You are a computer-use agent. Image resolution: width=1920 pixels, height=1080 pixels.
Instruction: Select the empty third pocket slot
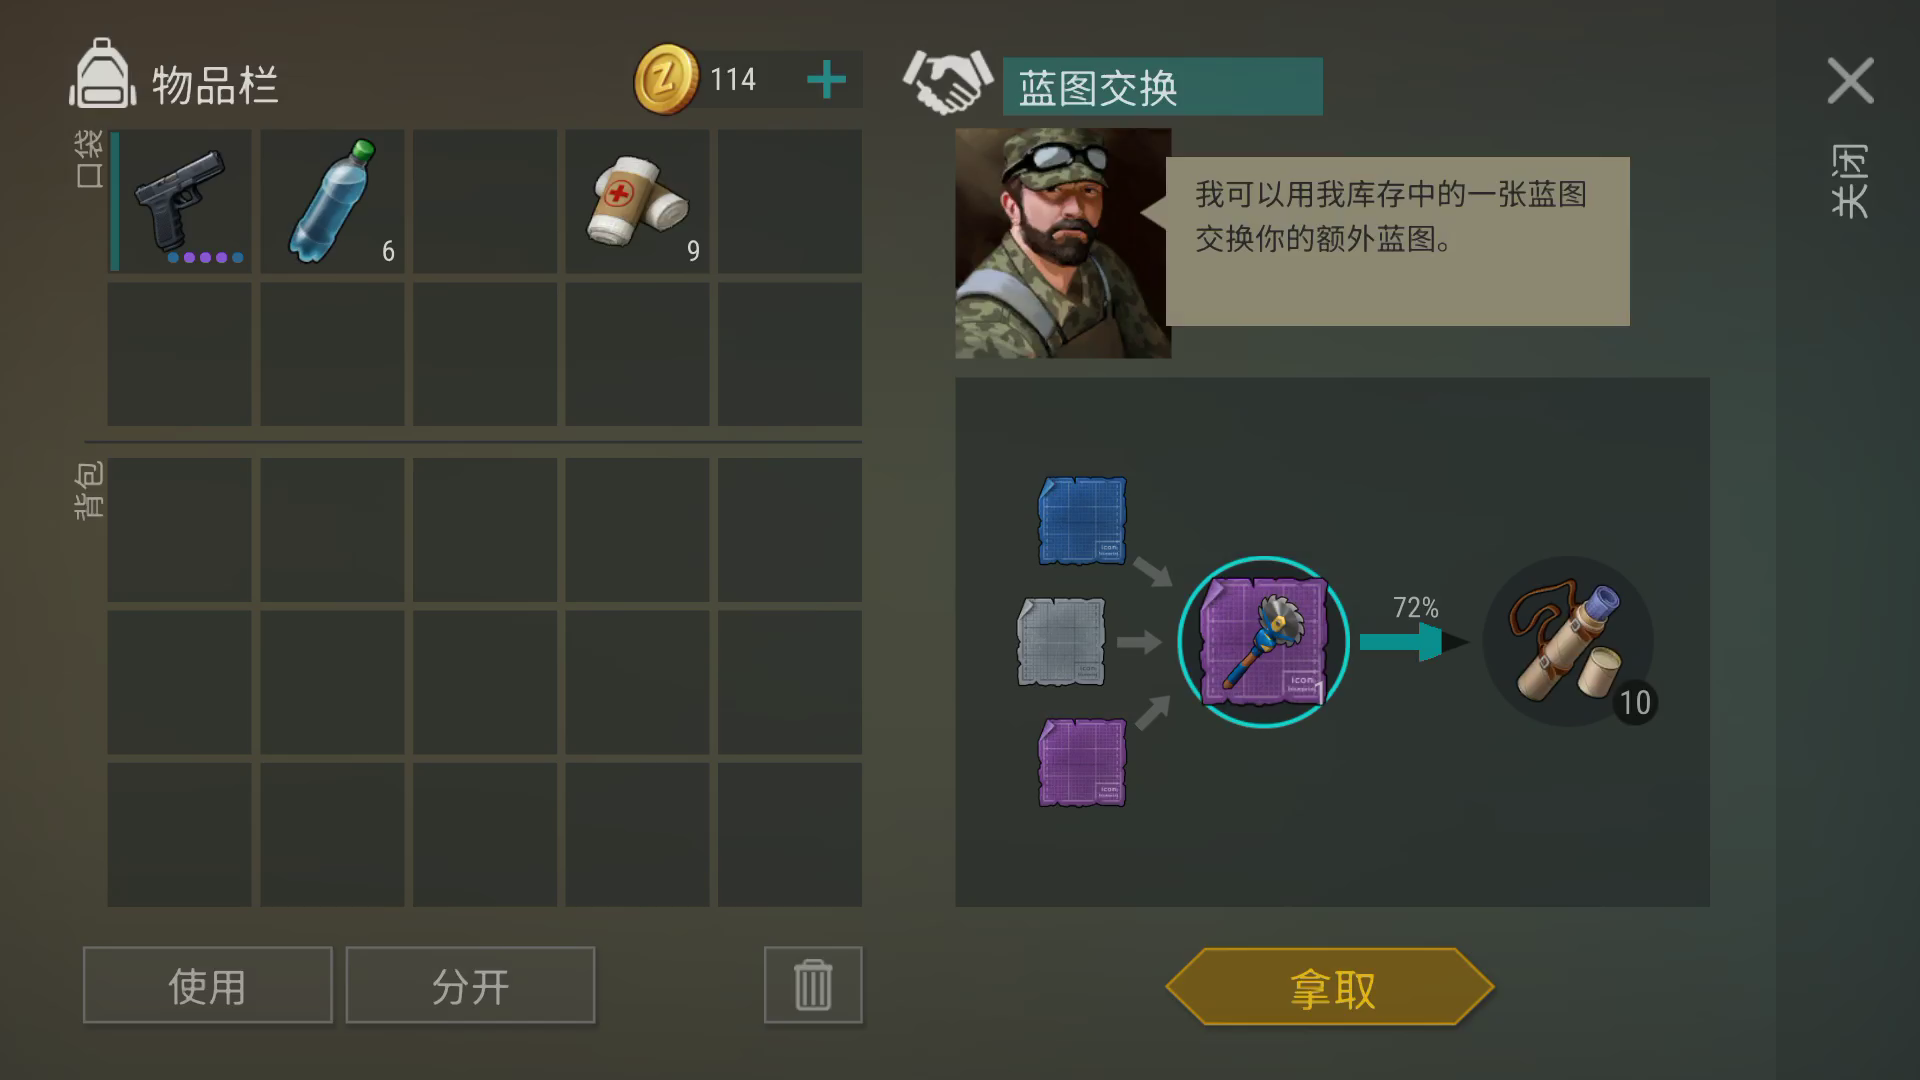click(485, 201)
